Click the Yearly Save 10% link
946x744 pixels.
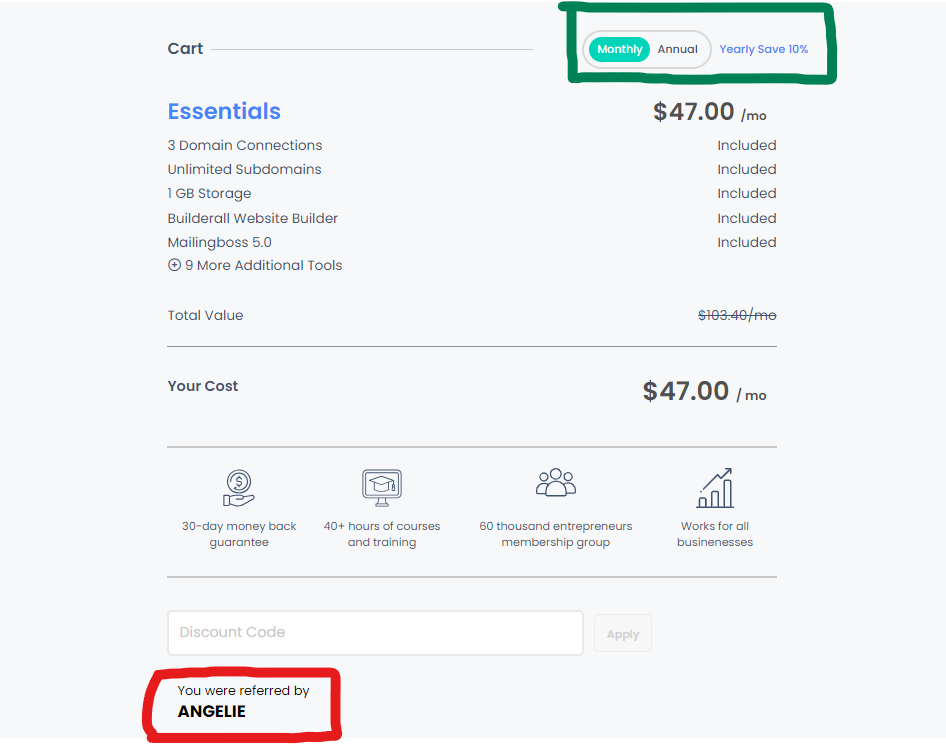pyautogui.click(x=764, y=49)
